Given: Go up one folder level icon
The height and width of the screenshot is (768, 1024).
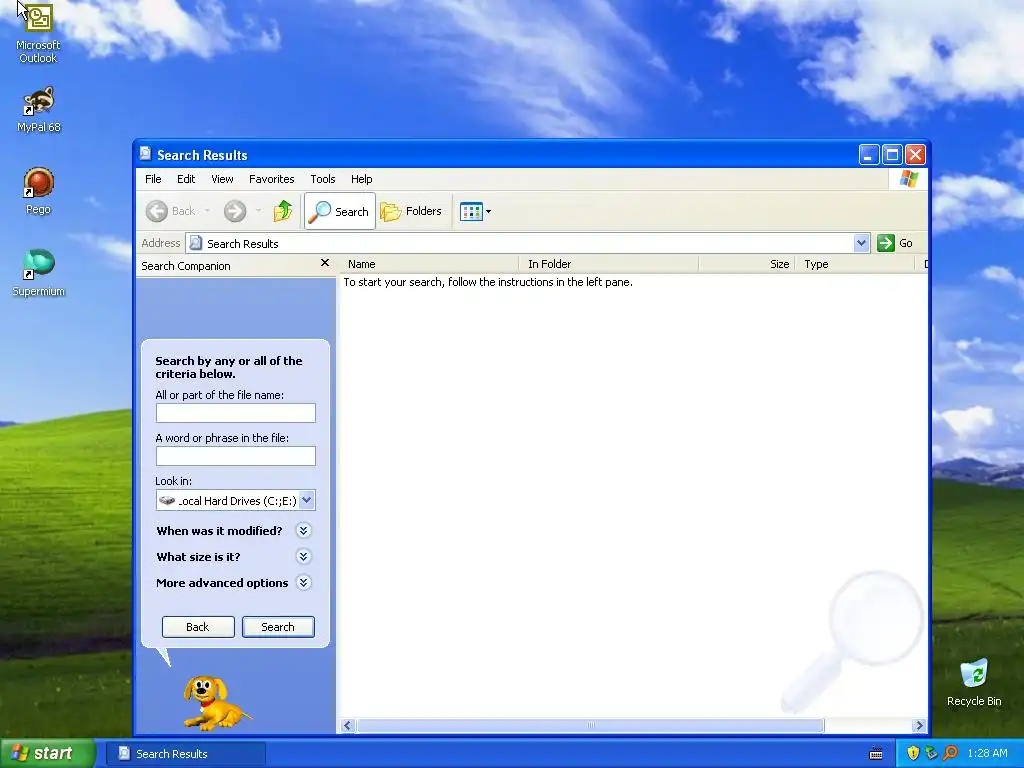Looking at the screenshot, I should pos(283,211).
